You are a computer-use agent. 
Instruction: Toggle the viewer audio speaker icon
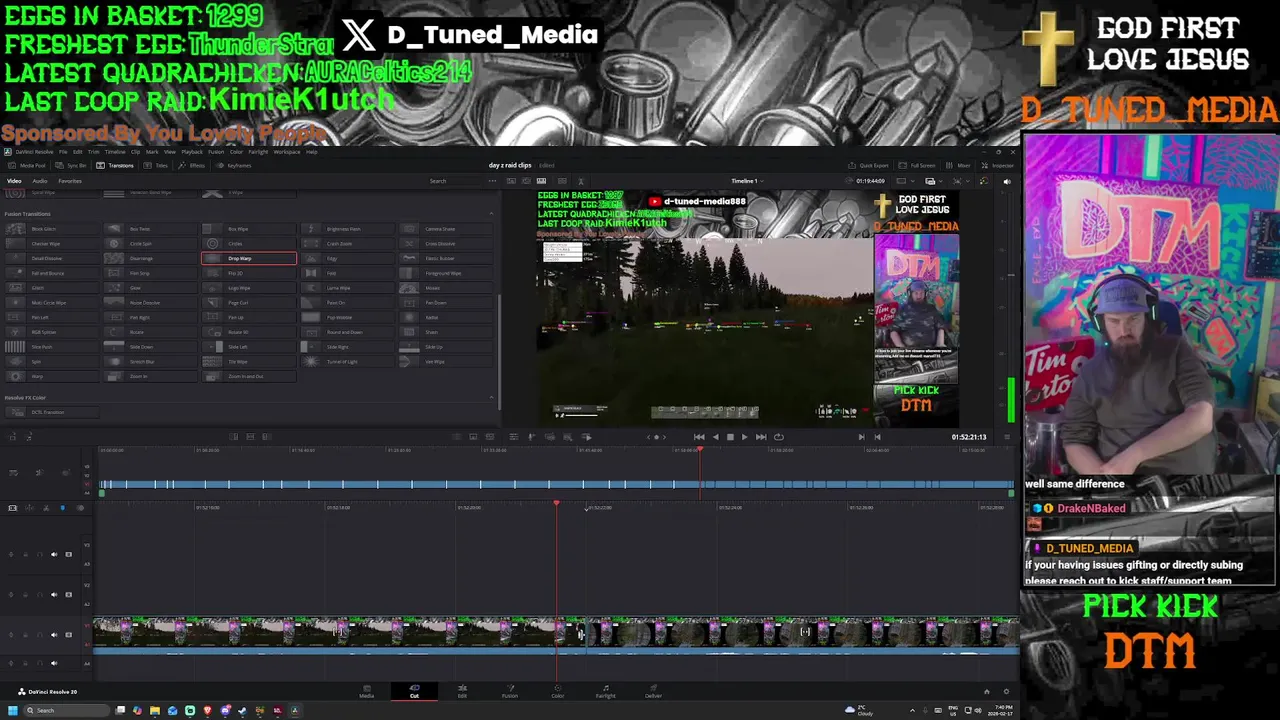click(x=1006, y=181)
